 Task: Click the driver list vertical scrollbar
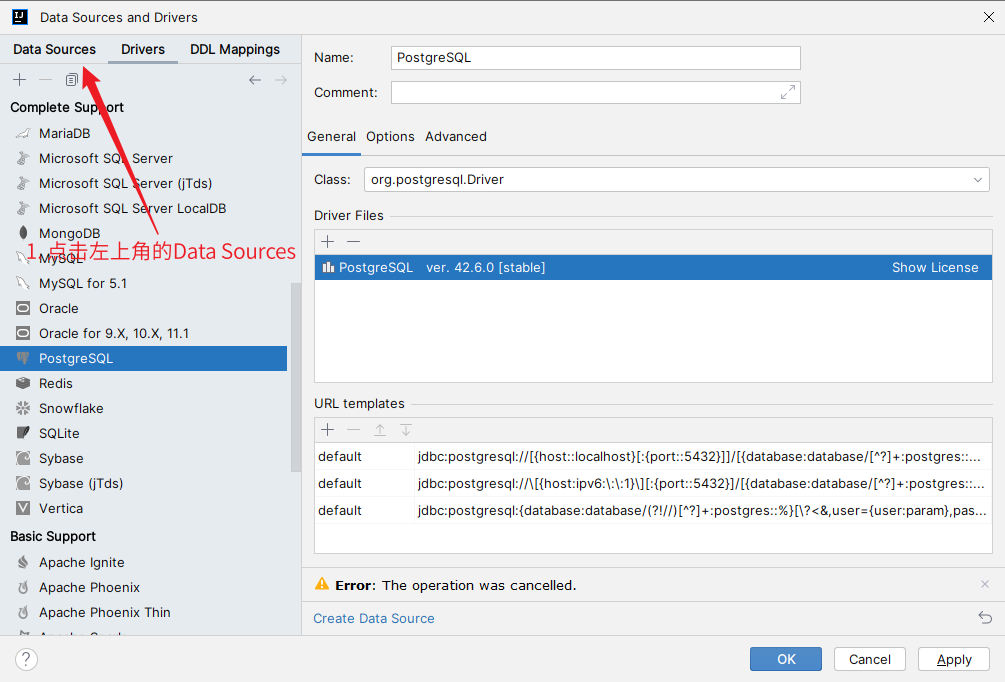coord(294,400)
